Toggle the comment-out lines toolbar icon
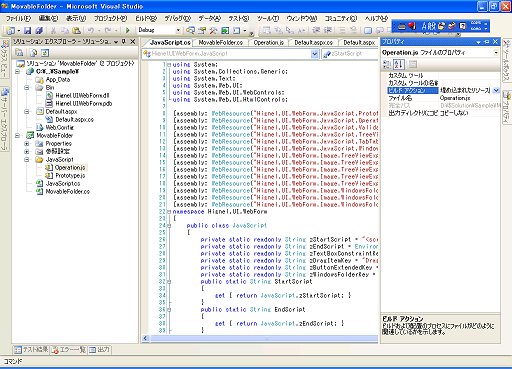Image resolution: width=512 pixels, height=369 pixels. [342, 30]
